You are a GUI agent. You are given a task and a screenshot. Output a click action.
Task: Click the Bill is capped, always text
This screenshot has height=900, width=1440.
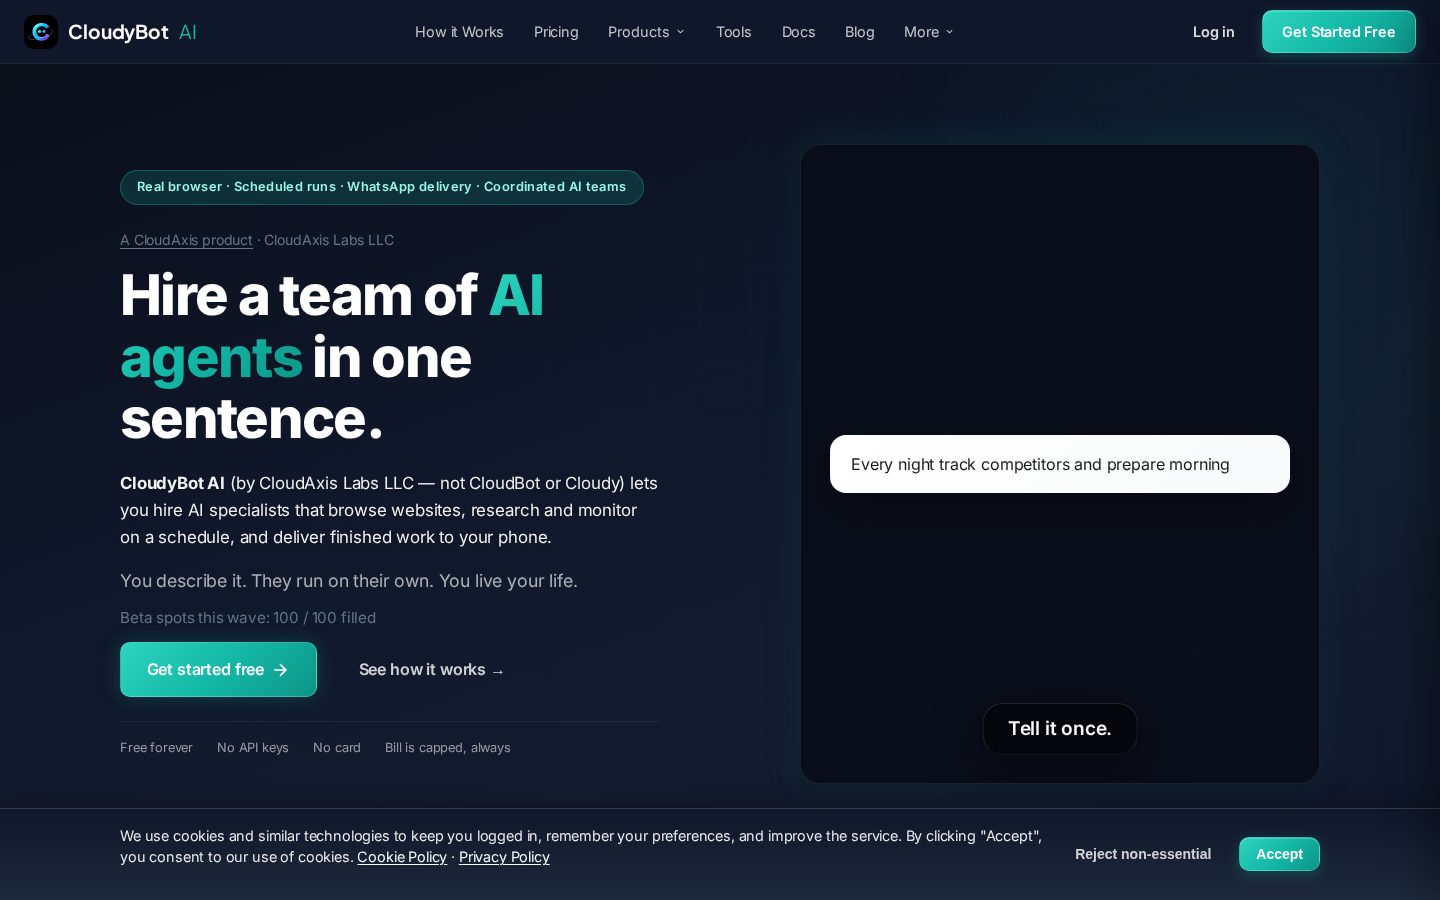tap(448, 748)
